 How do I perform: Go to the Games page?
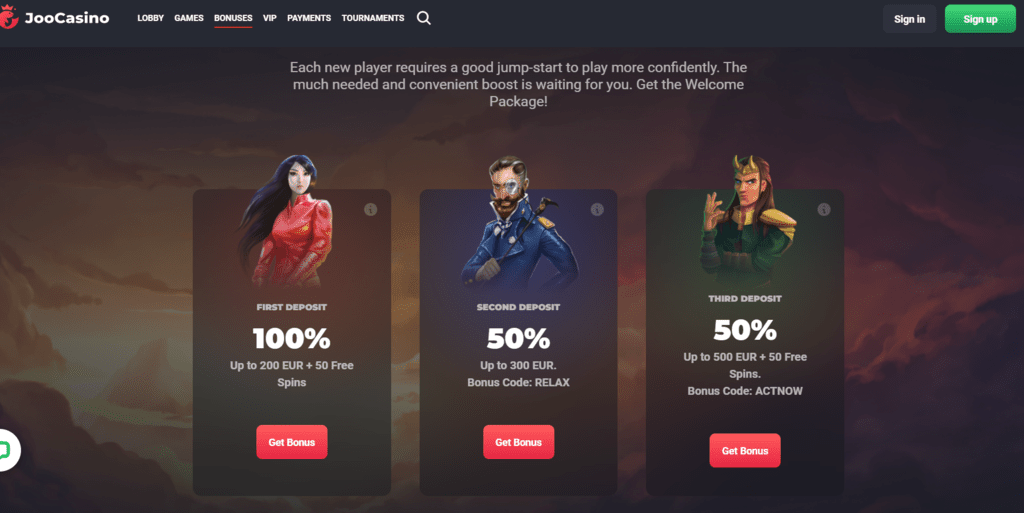point(189,18)
